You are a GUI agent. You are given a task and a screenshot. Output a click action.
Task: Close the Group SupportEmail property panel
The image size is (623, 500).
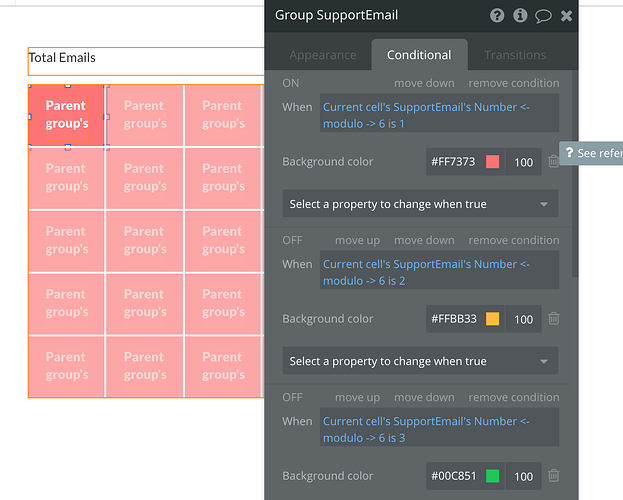566,15
